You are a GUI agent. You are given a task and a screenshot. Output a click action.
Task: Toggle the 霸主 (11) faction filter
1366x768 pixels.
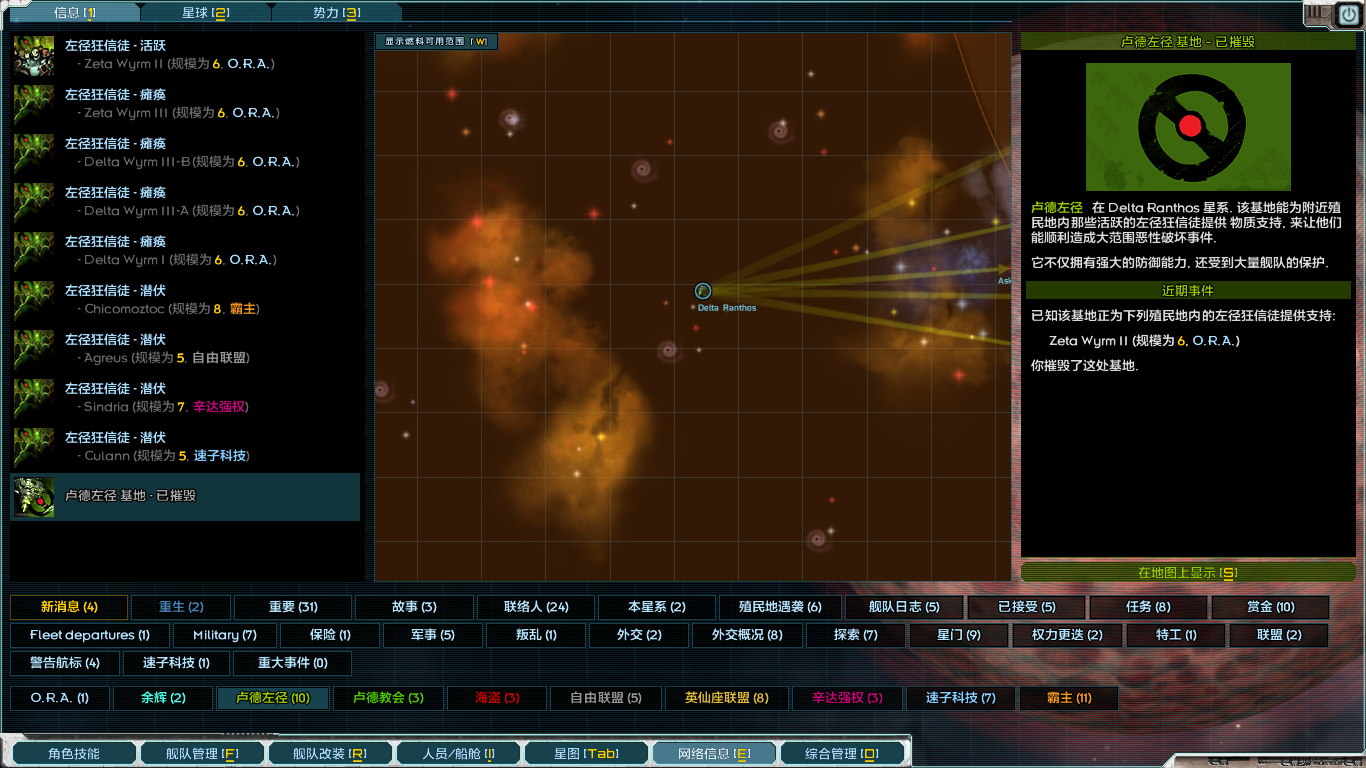pyautogui.click(x=1069, y=698)
